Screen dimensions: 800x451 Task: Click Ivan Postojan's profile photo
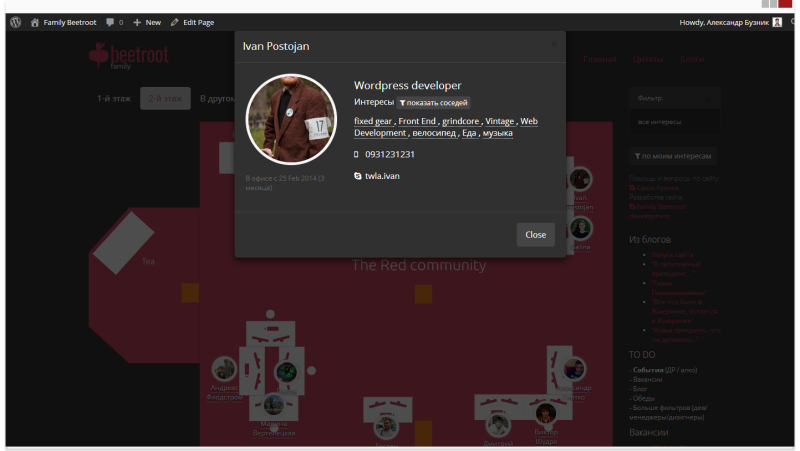(291, 119)
